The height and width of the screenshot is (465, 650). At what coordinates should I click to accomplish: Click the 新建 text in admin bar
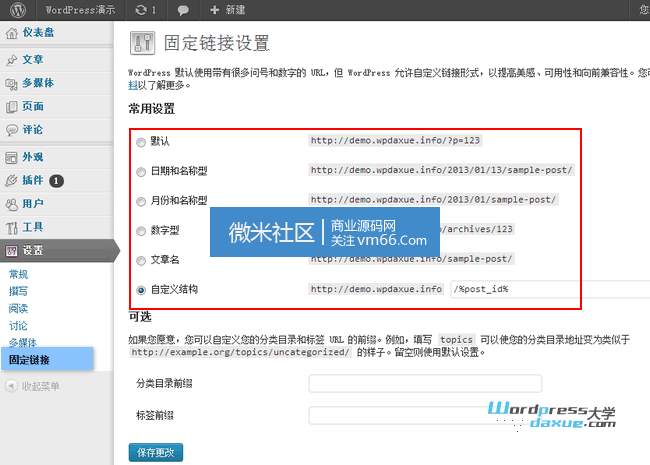tap(235, 10)
